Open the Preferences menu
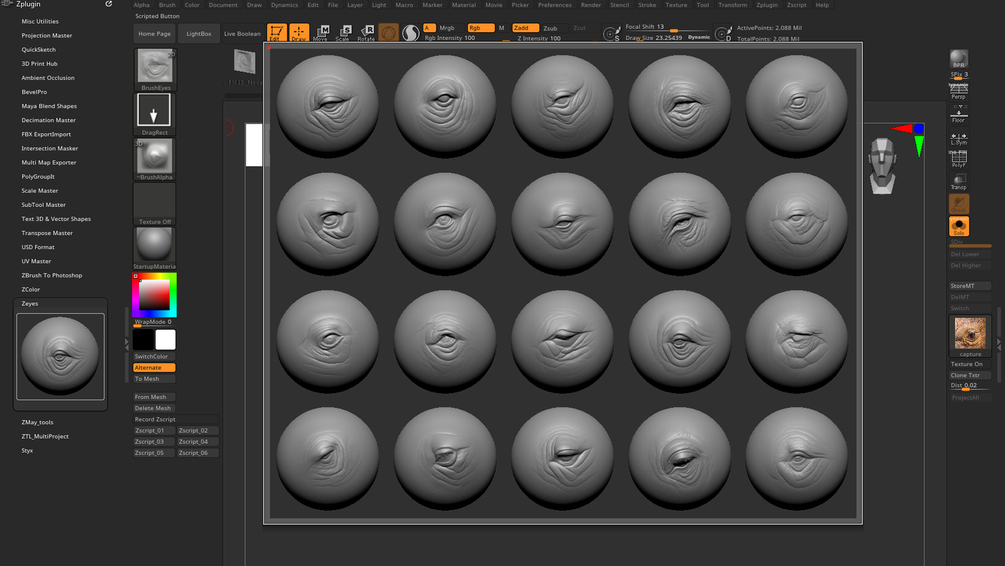This screenshot has height=566, width=1005. [x=554, y=4]
